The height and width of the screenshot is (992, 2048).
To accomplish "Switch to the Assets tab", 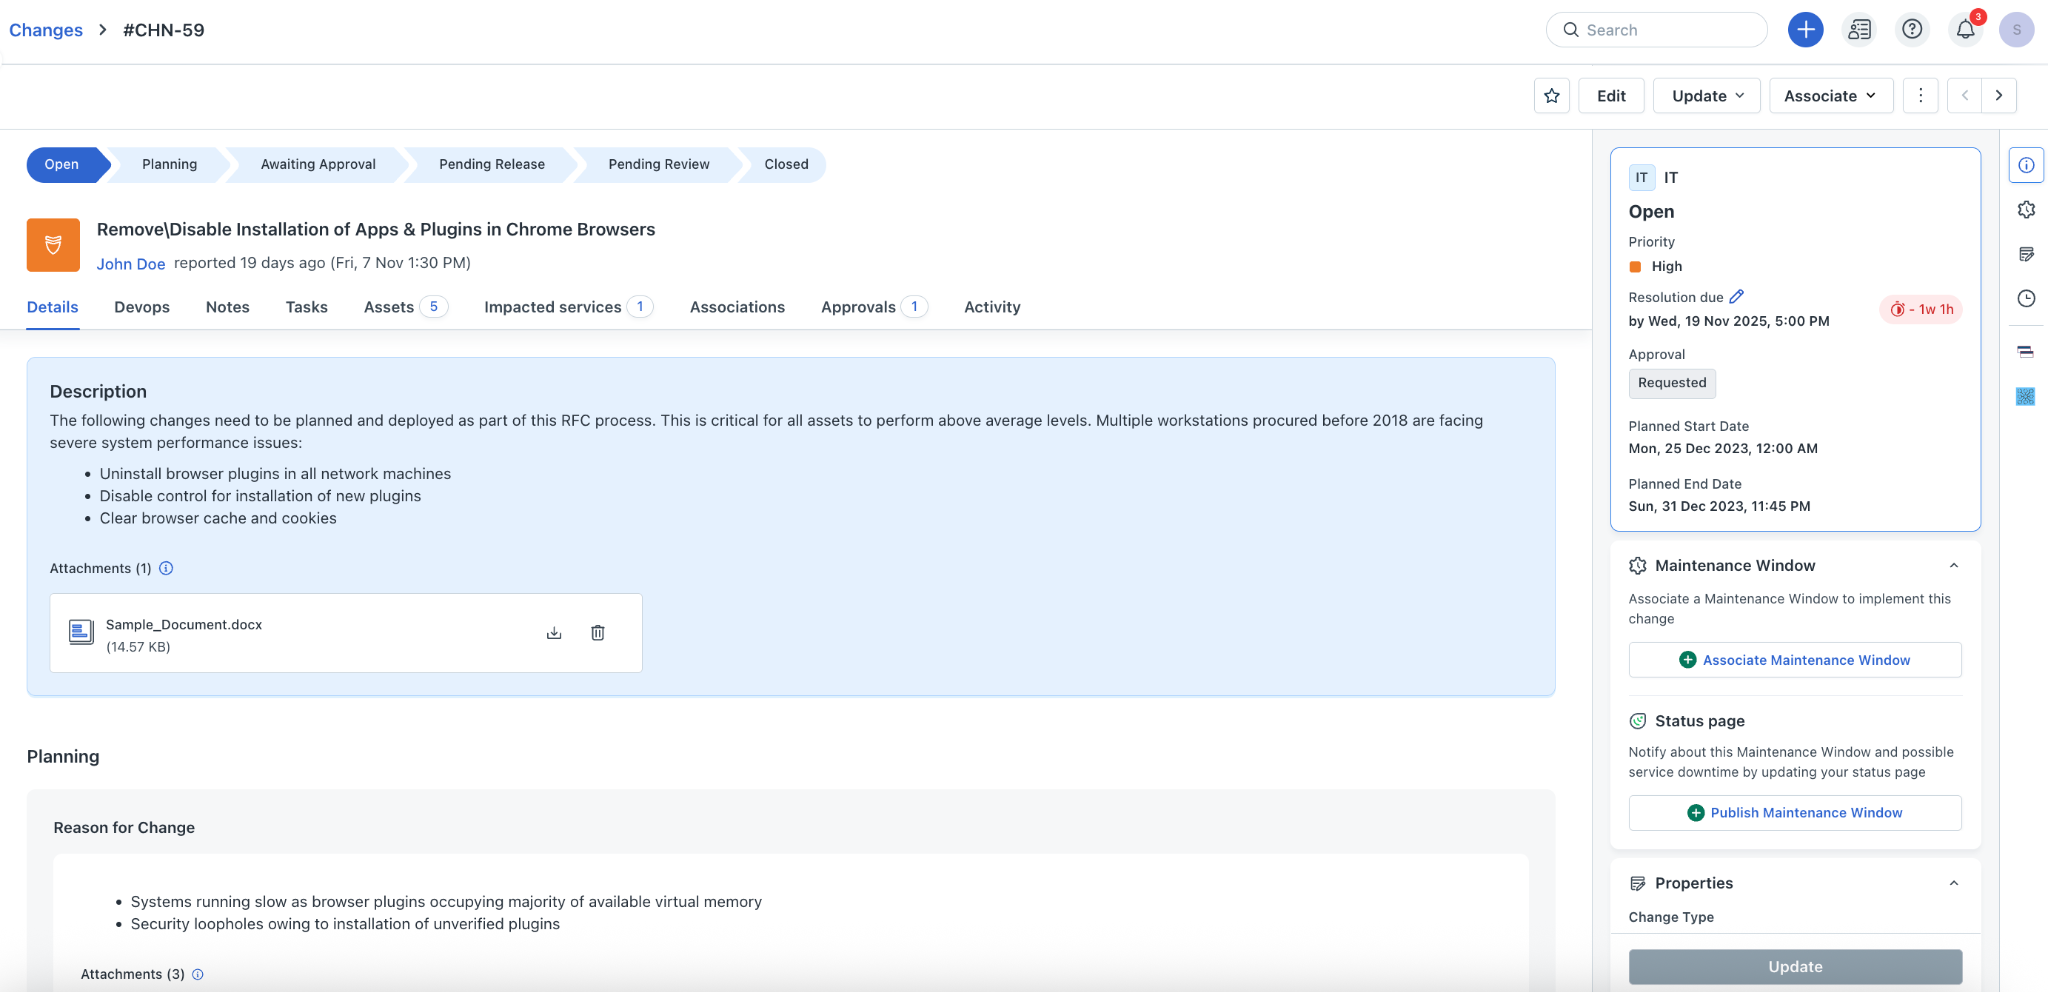I will pos(405,307).
